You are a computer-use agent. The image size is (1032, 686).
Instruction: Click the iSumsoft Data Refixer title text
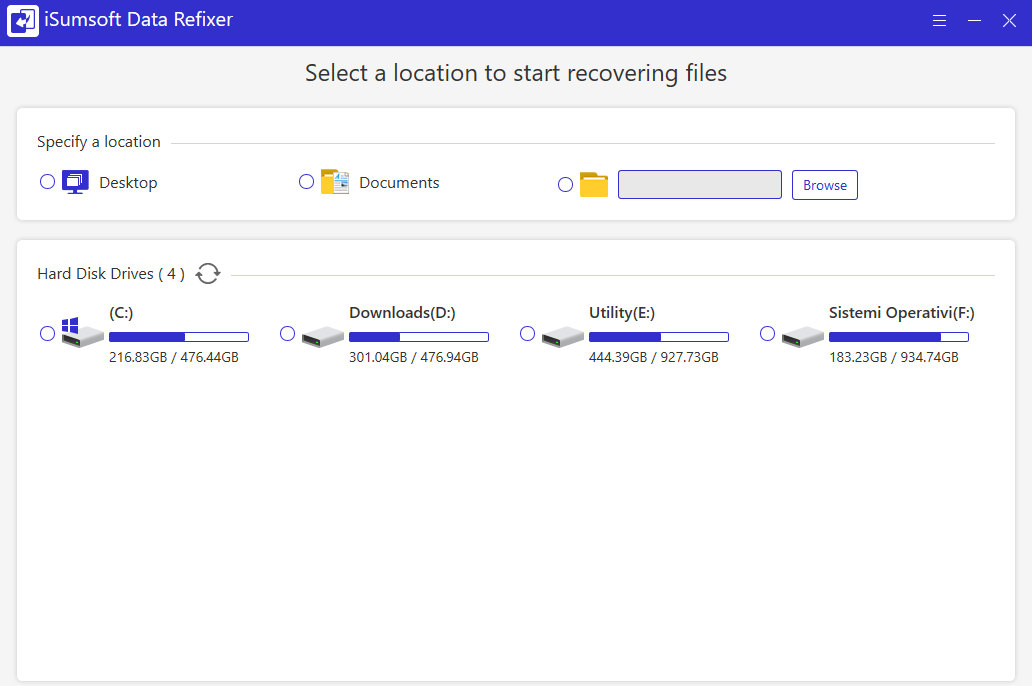139,20
